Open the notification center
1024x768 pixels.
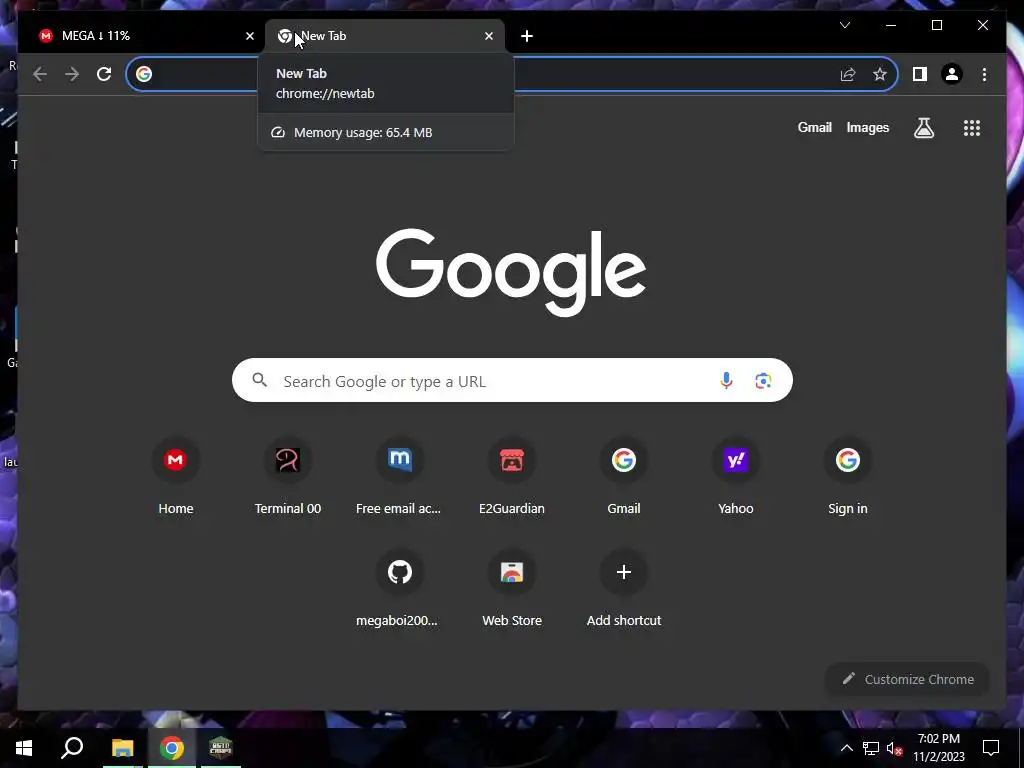pyautogui.click(x=991, y=748)
